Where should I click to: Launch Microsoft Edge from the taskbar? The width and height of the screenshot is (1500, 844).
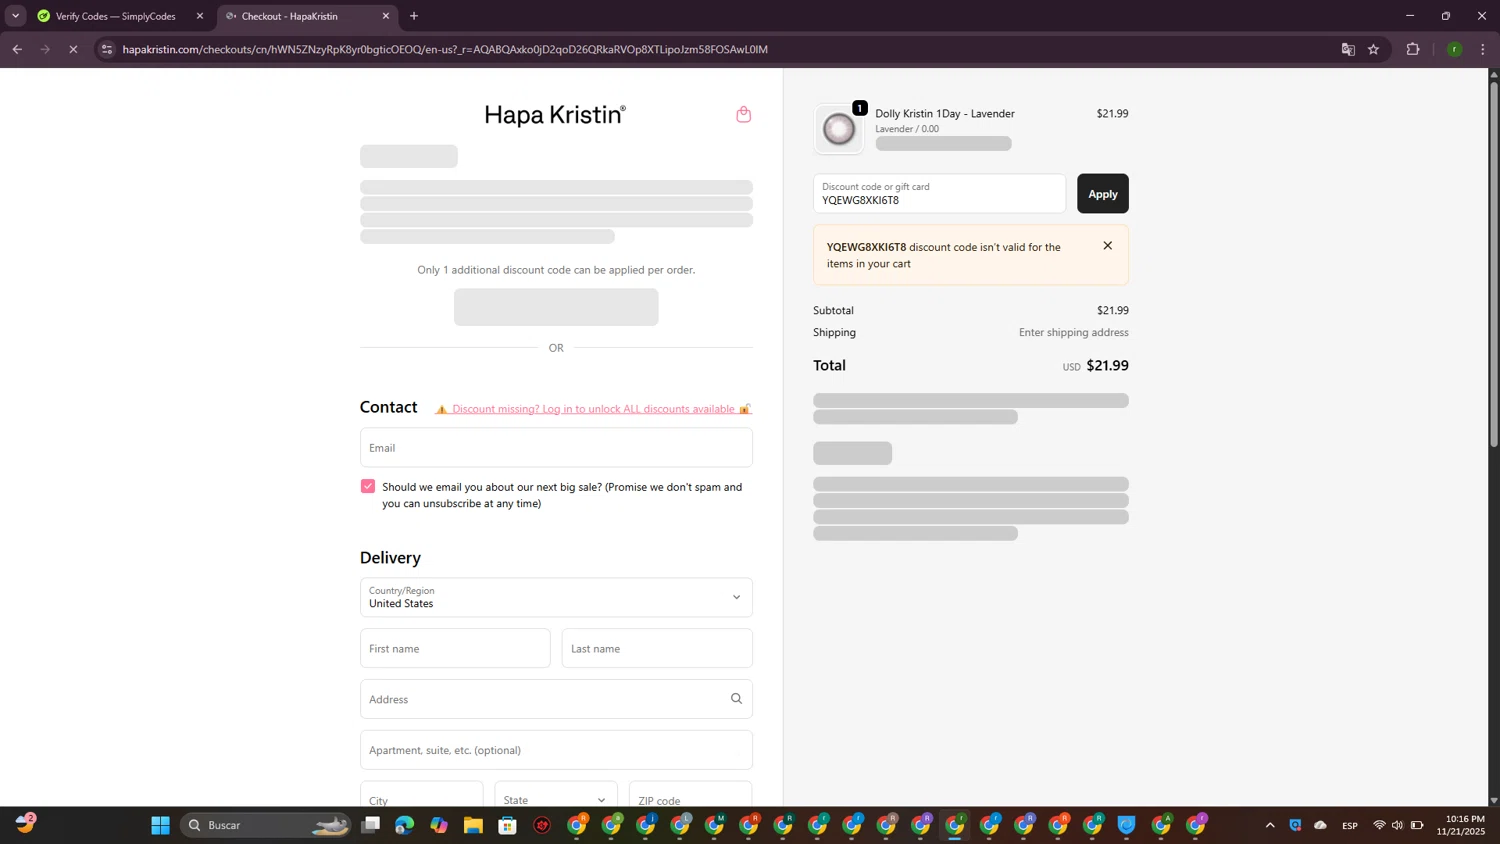pos(404,825)
